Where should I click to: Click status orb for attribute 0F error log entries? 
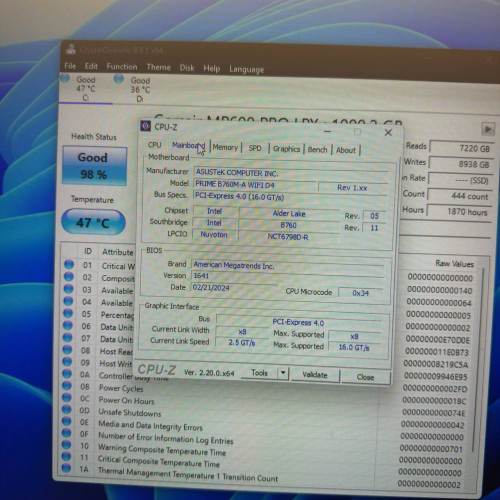[66, 433]
